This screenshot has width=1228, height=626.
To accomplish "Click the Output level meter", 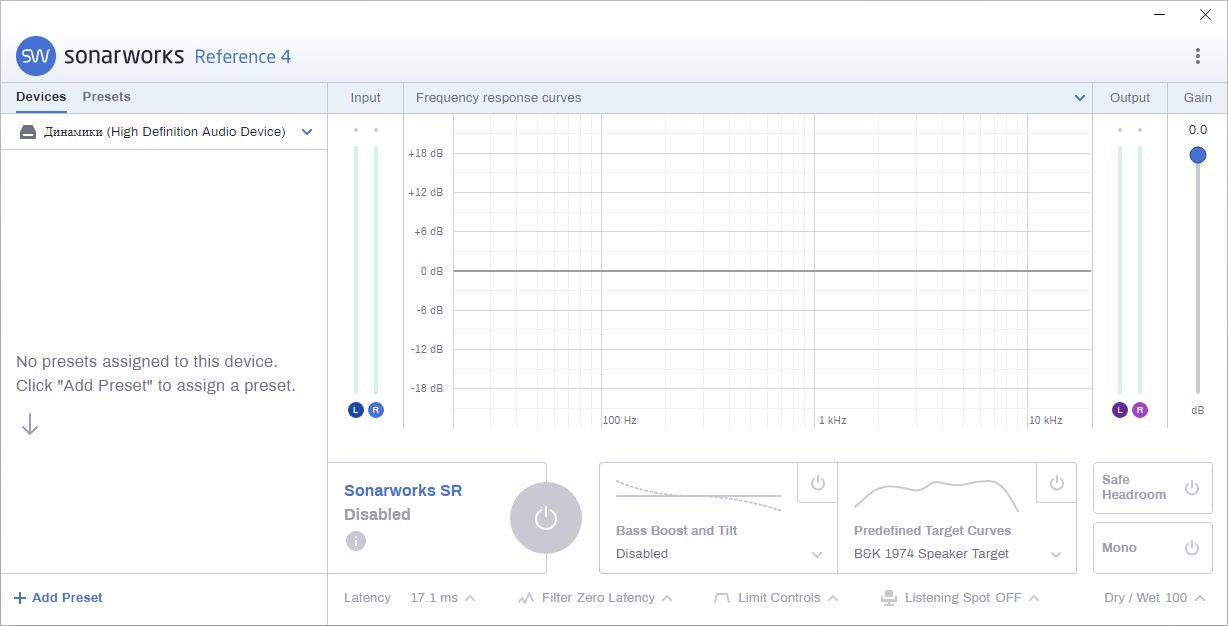I will [x=1130, y=269].
